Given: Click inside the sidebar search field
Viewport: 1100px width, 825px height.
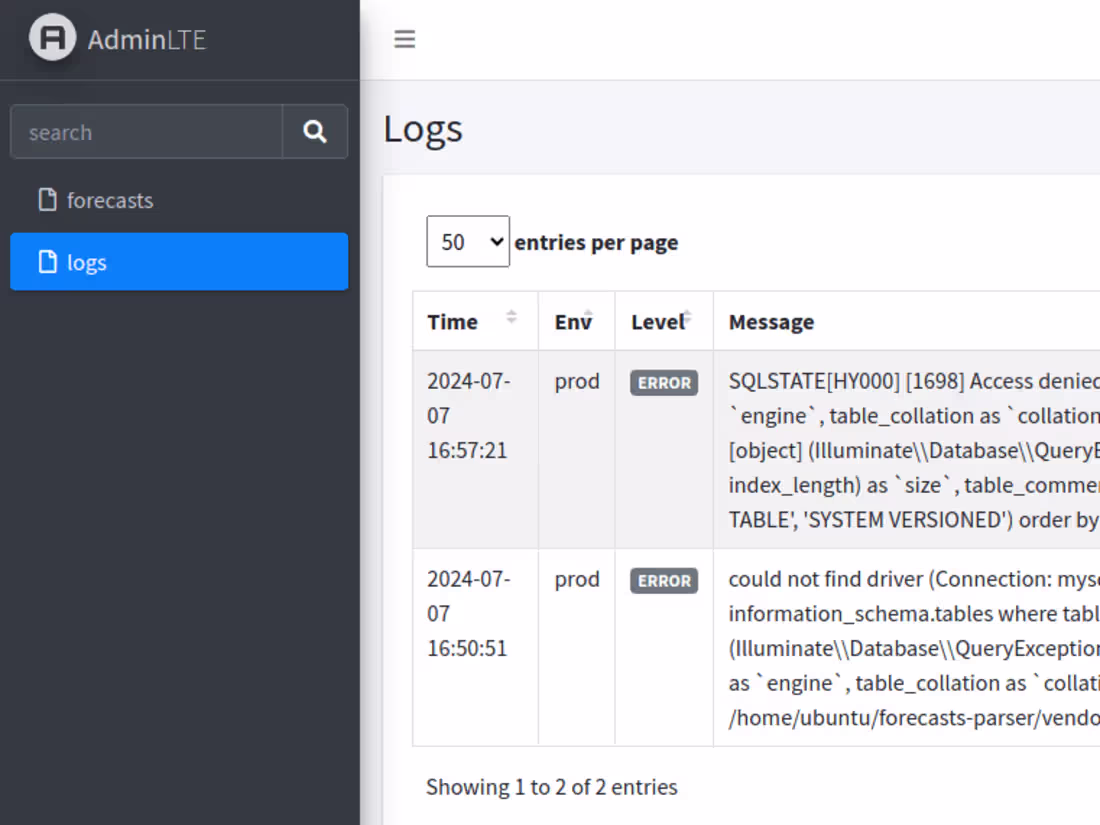Looking at the screenshot, I should 145,131.
